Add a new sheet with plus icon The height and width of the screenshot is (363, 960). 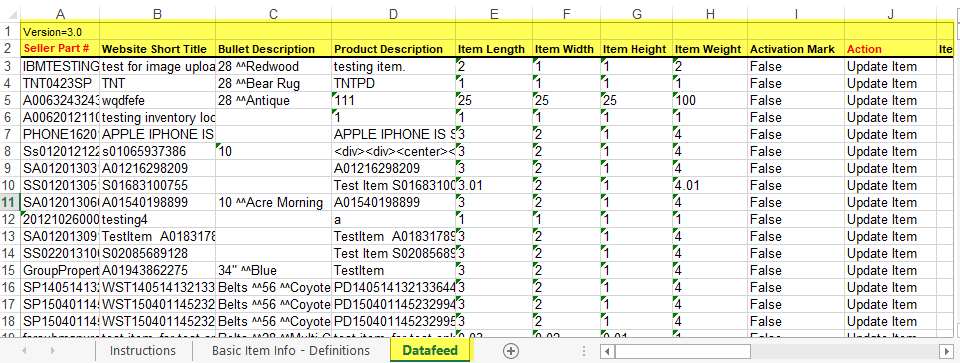pyautogui.click(x=511, y=350)
